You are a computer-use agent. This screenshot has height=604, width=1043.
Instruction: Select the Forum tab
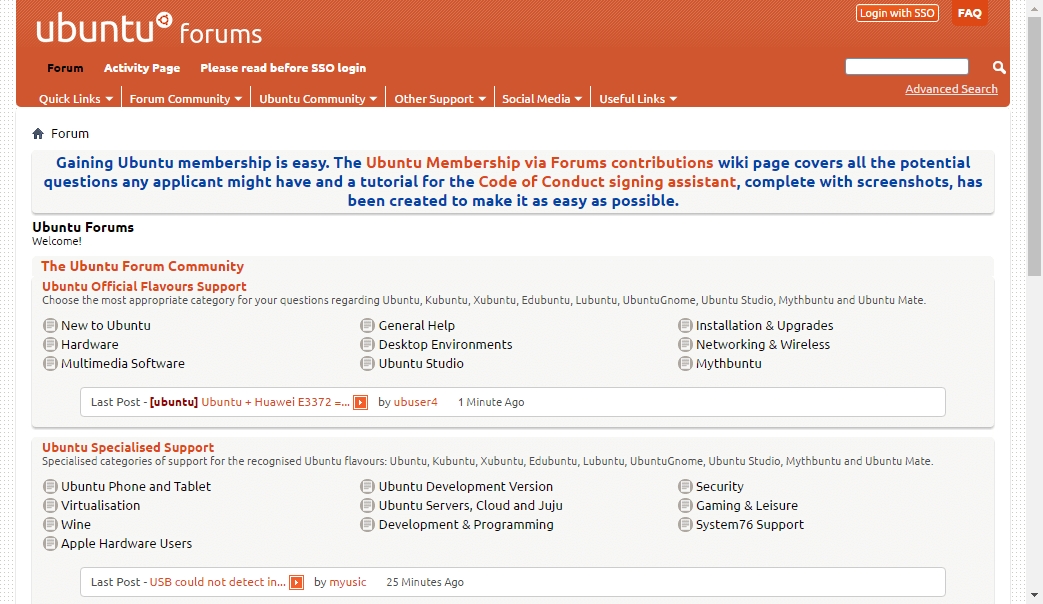pyautogui.click(x=65, y=68)
